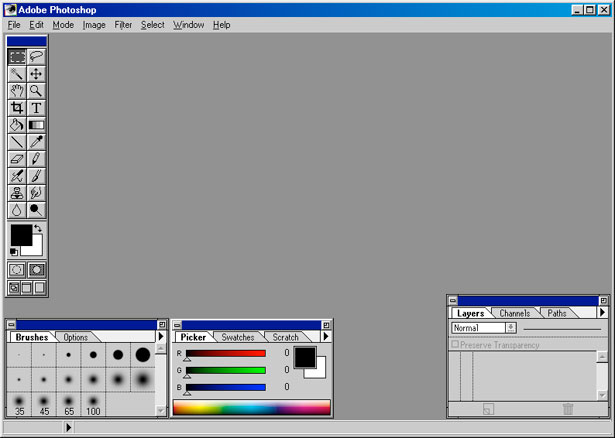
Task: Activate the Zoom magnifier tool
Action: click(36, 91)
